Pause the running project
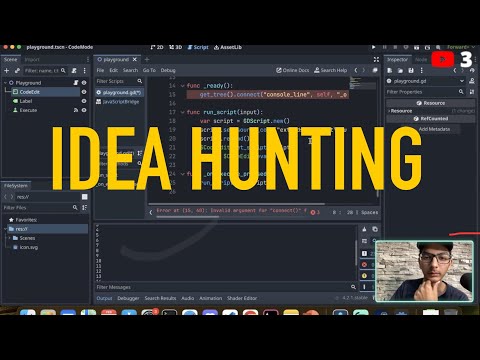480x360 pixels. coord(384,47)
